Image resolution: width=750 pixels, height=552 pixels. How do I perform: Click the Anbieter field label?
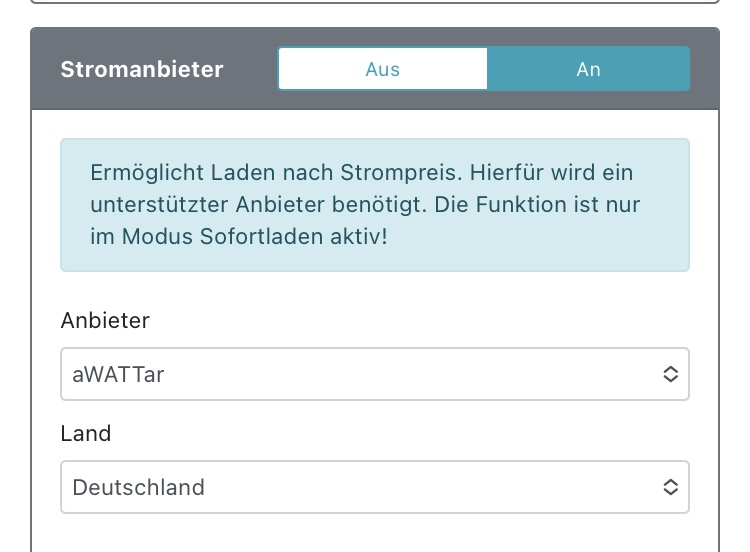coord(105,321)
